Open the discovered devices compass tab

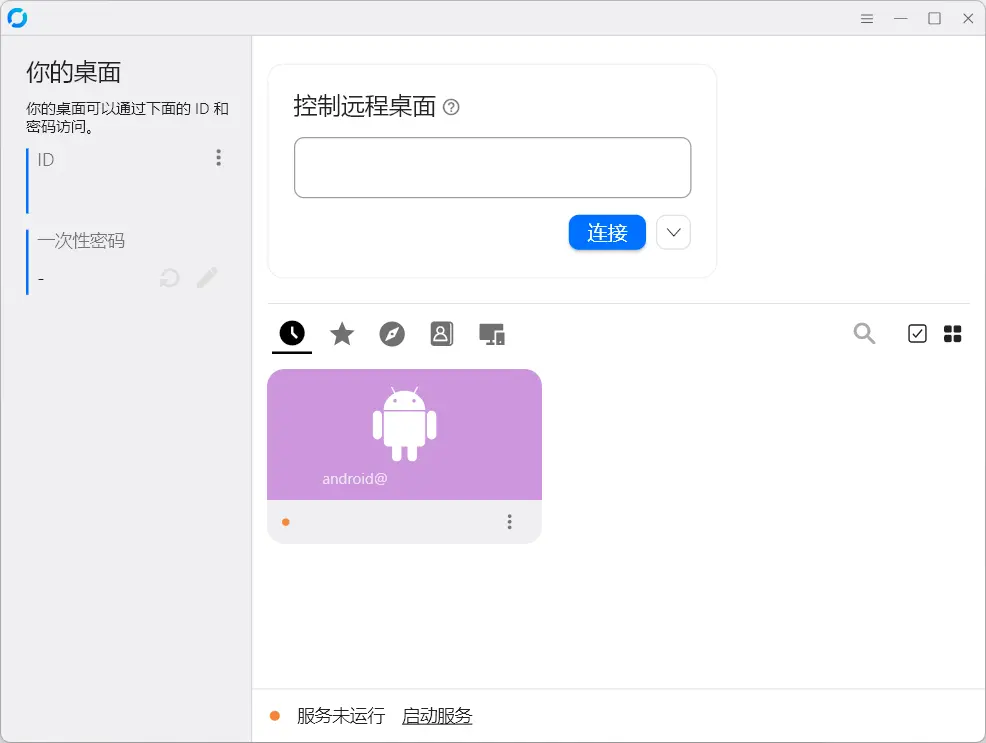pyautogui.click(x=392, y=334)
